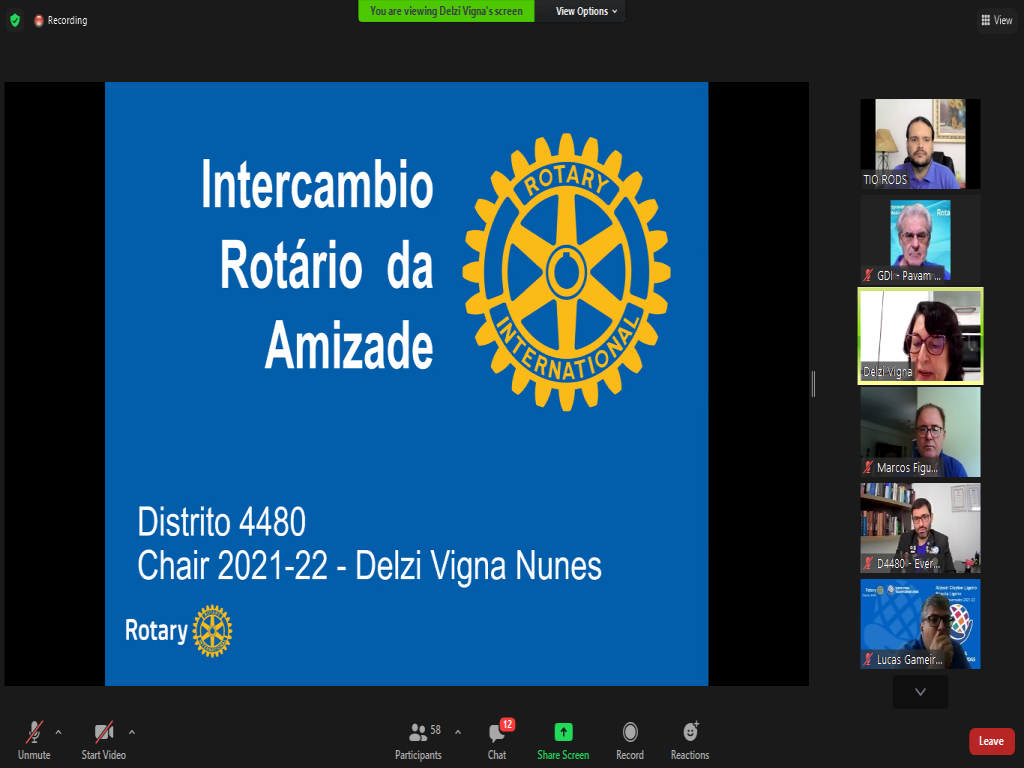Click the green Share Screen icon

pyautogui.click(x=563, y=732)
